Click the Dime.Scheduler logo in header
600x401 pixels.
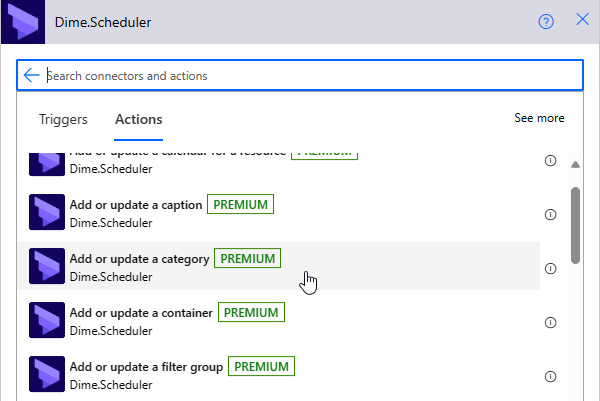(x=19, y=20)
